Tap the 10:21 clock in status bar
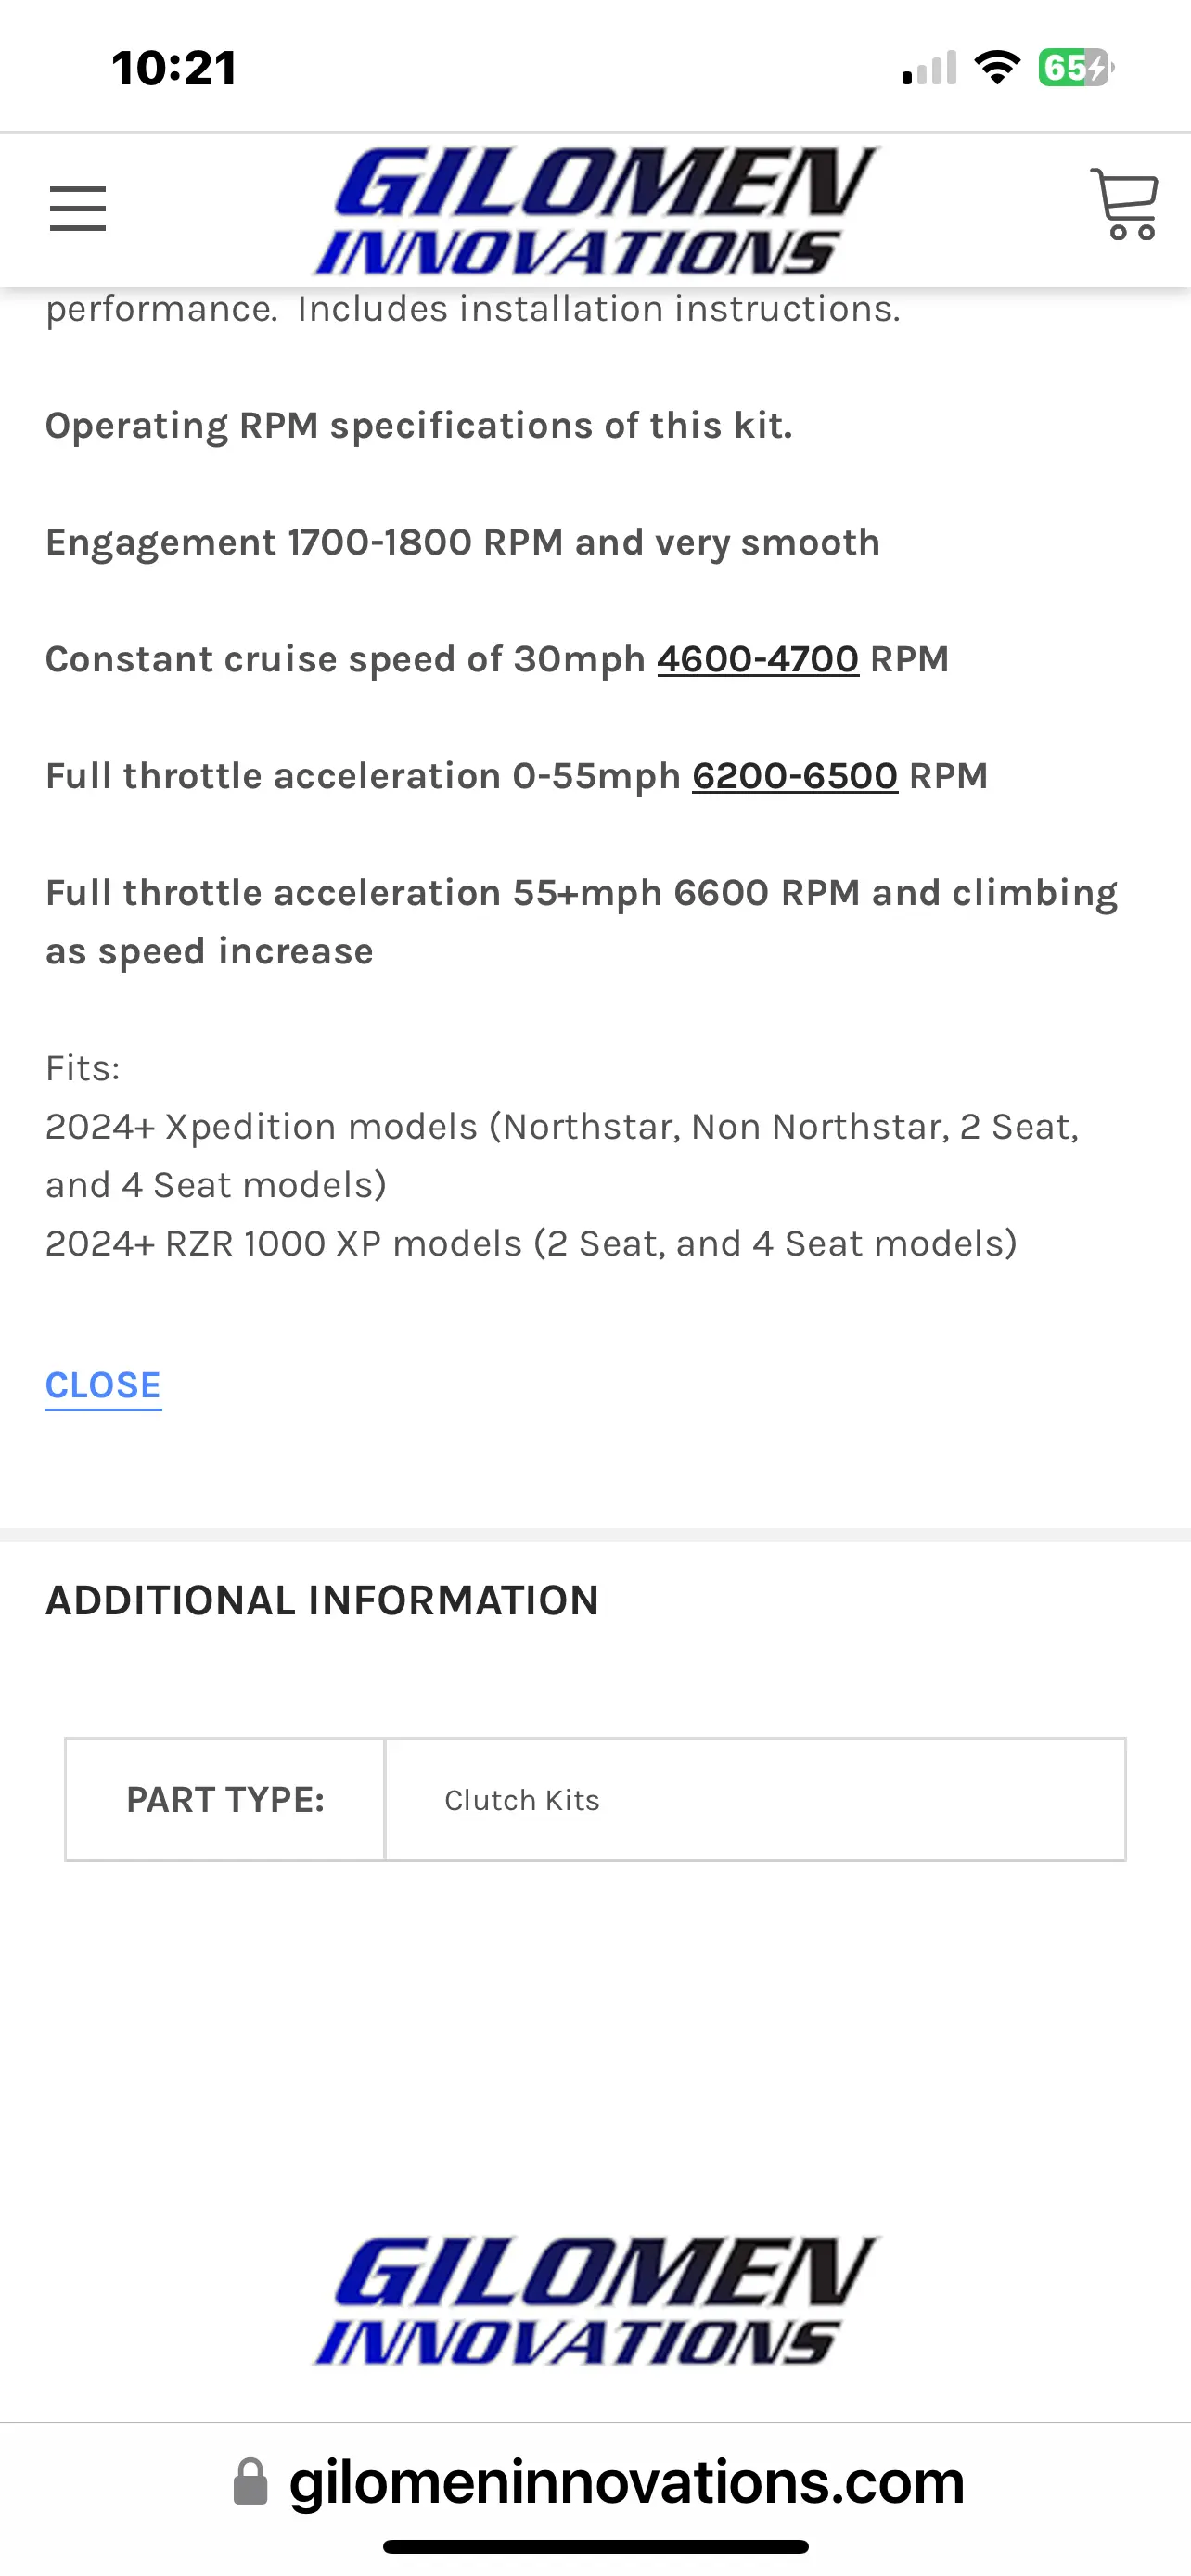Screen dimensions: 1191x2576 pos(174,68)
